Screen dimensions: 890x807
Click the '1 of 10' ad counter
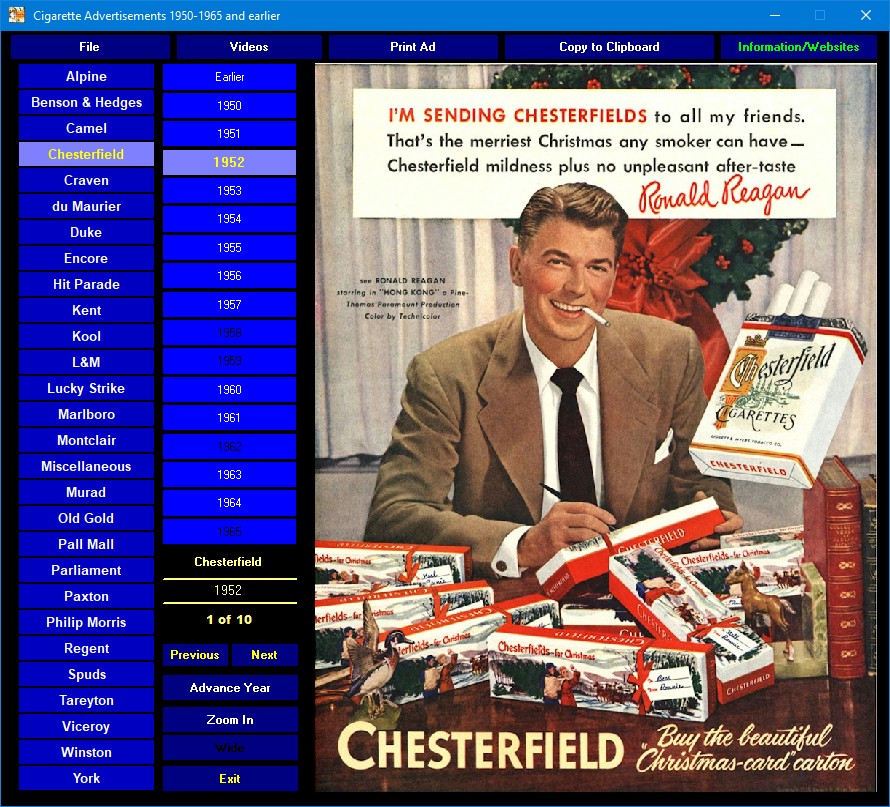coord(229,620)
